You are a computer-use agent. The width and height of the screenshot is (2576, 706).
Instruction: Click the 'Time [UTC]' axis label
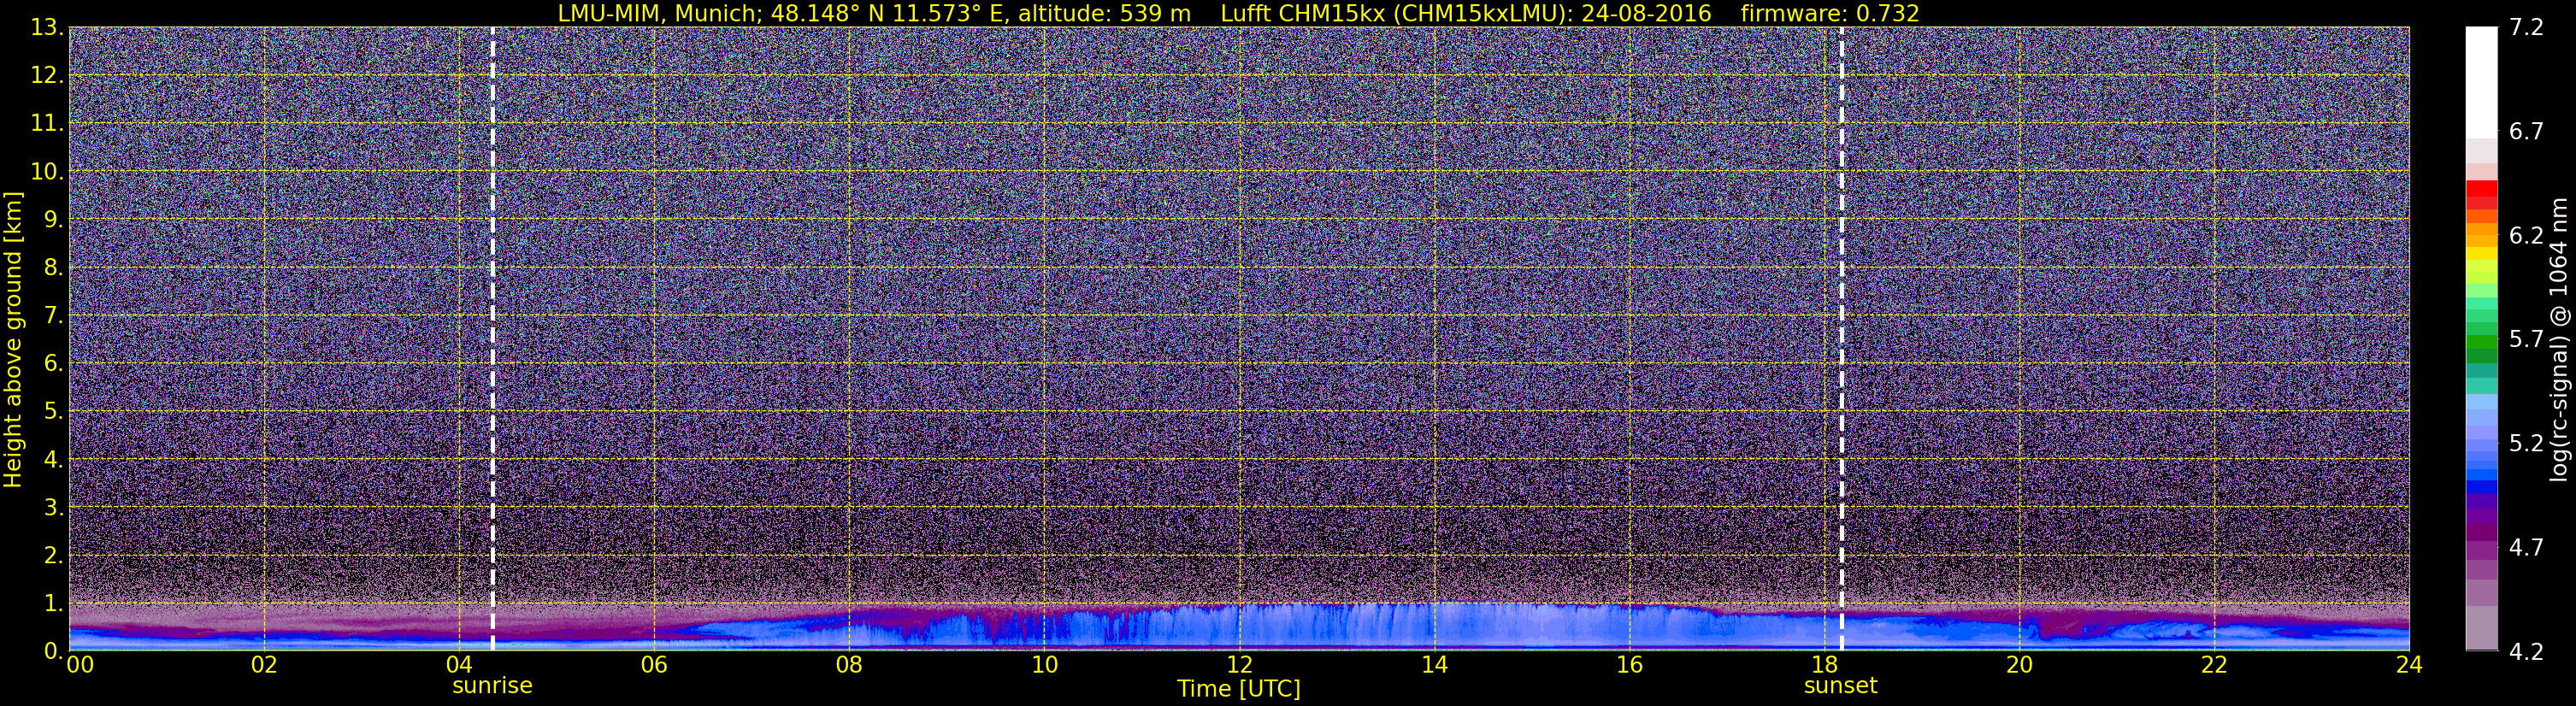click(1239, 688)
